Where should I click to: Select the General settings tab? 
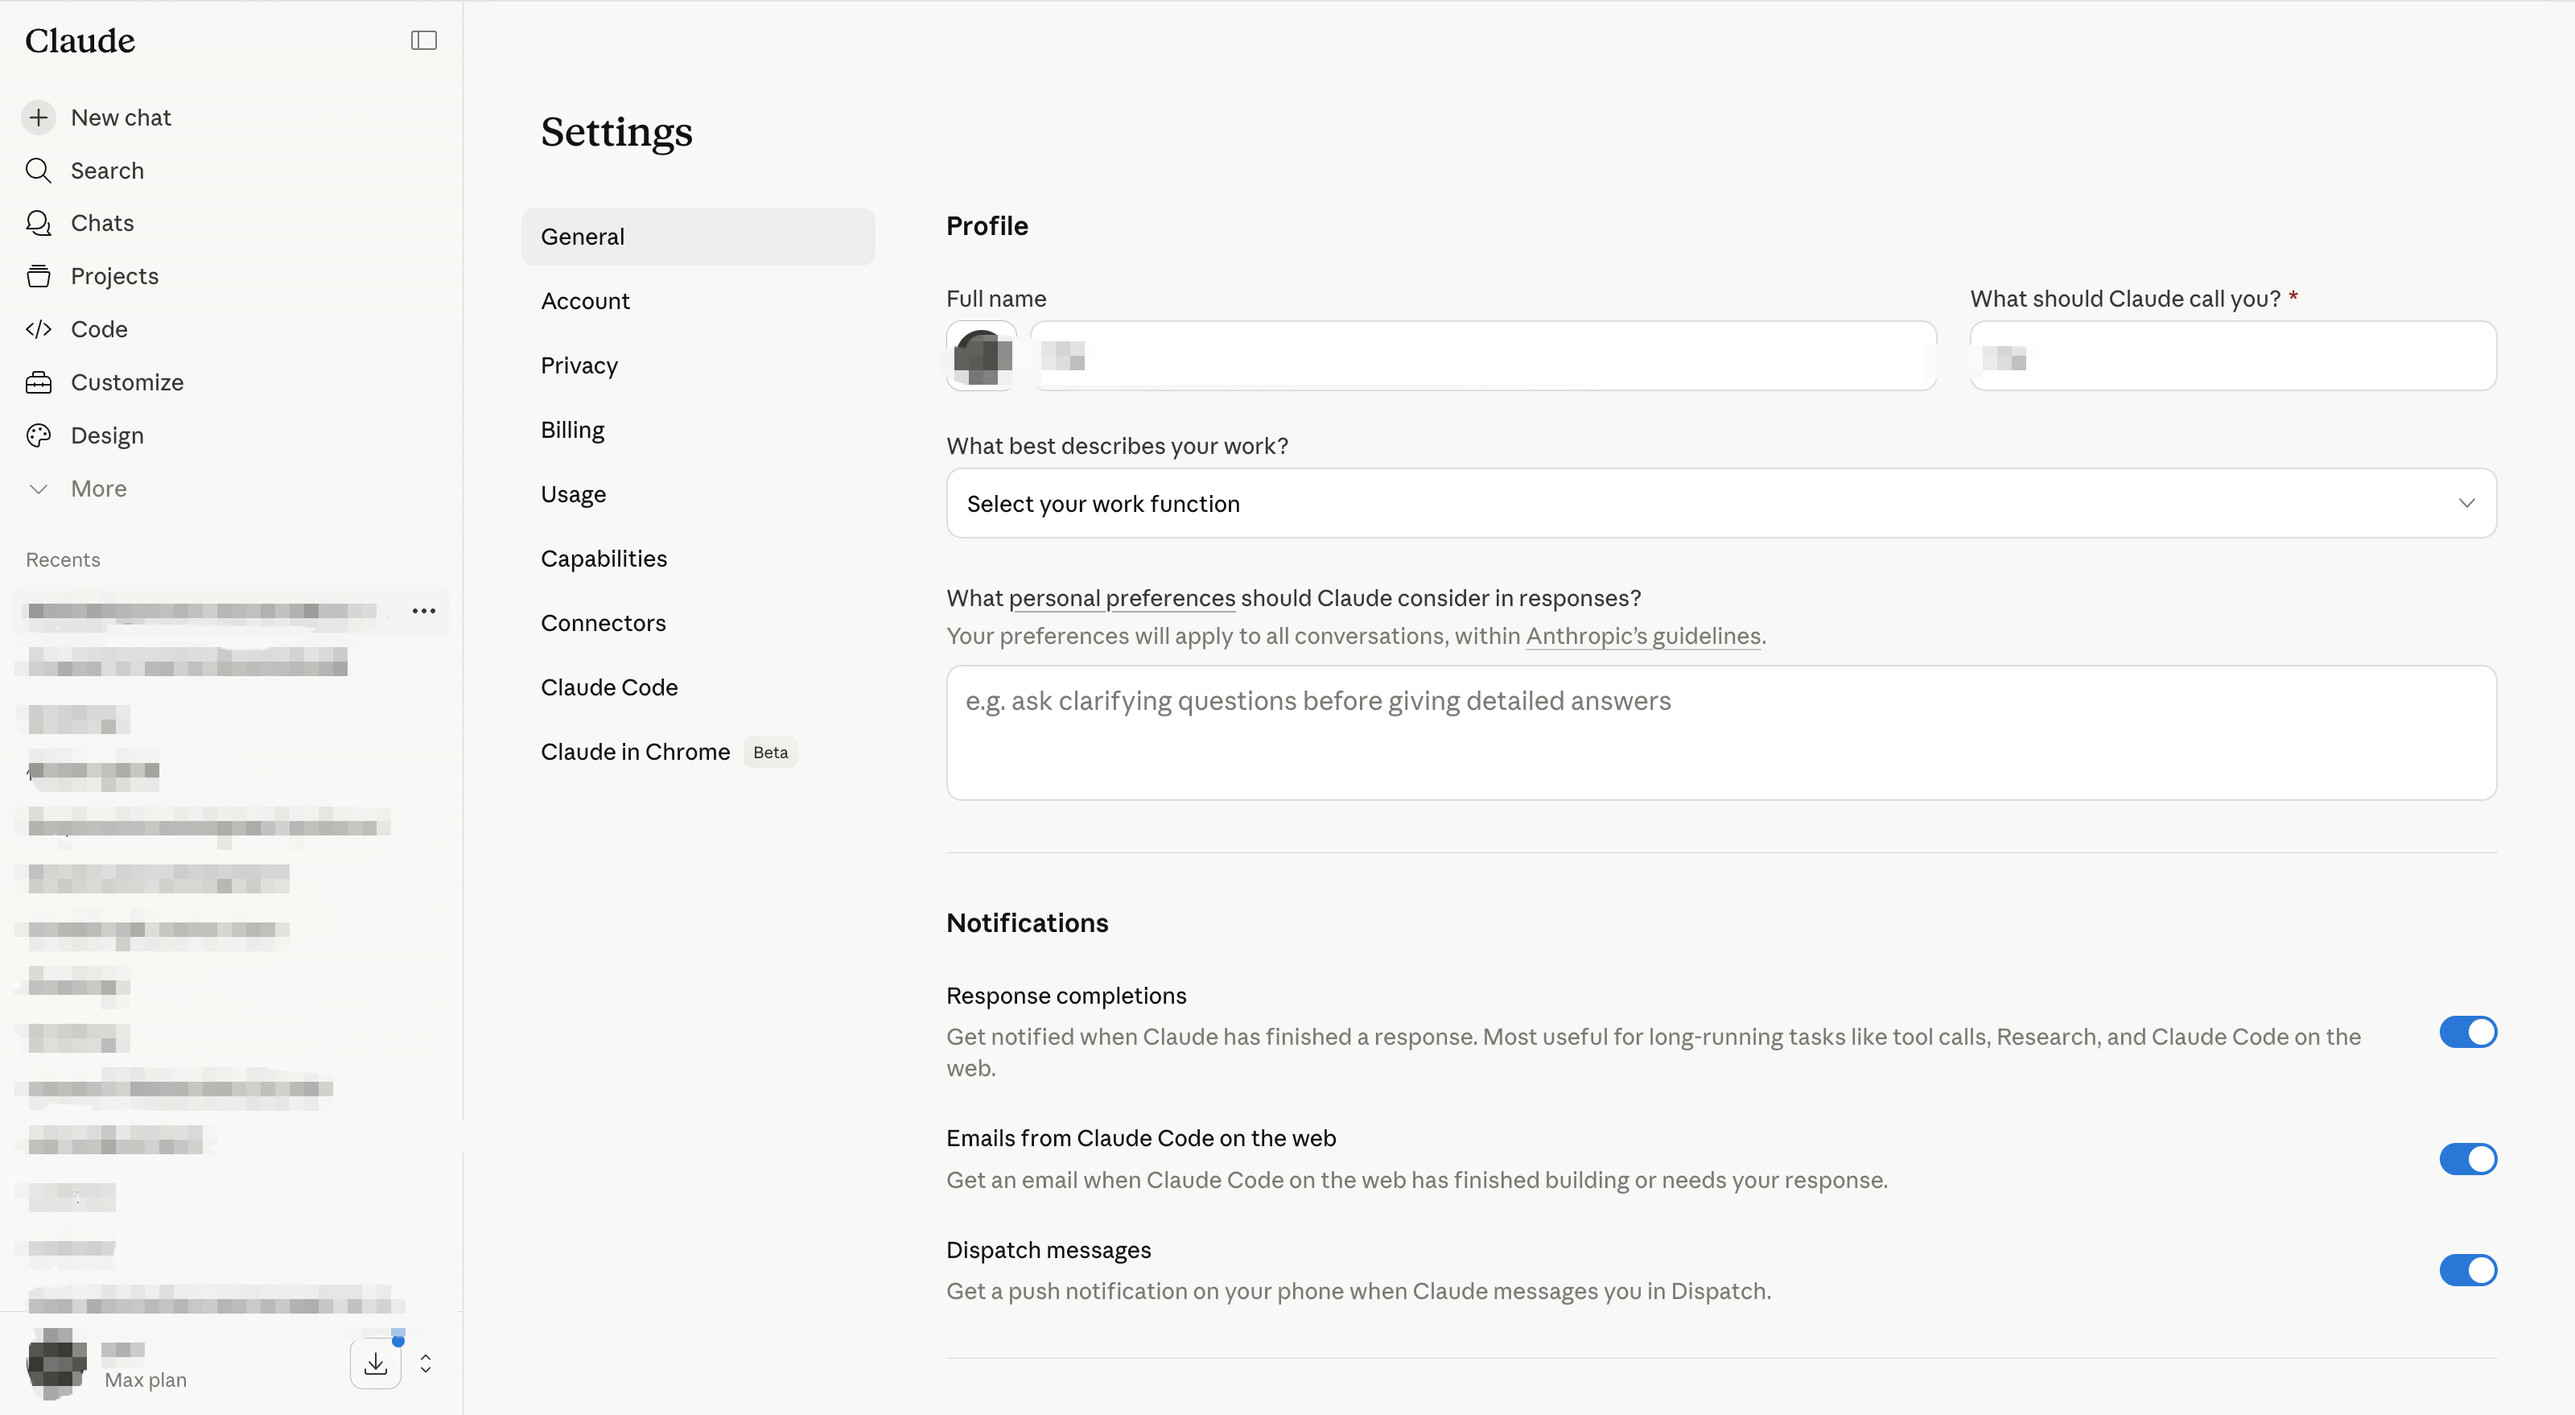click(698, 237)
